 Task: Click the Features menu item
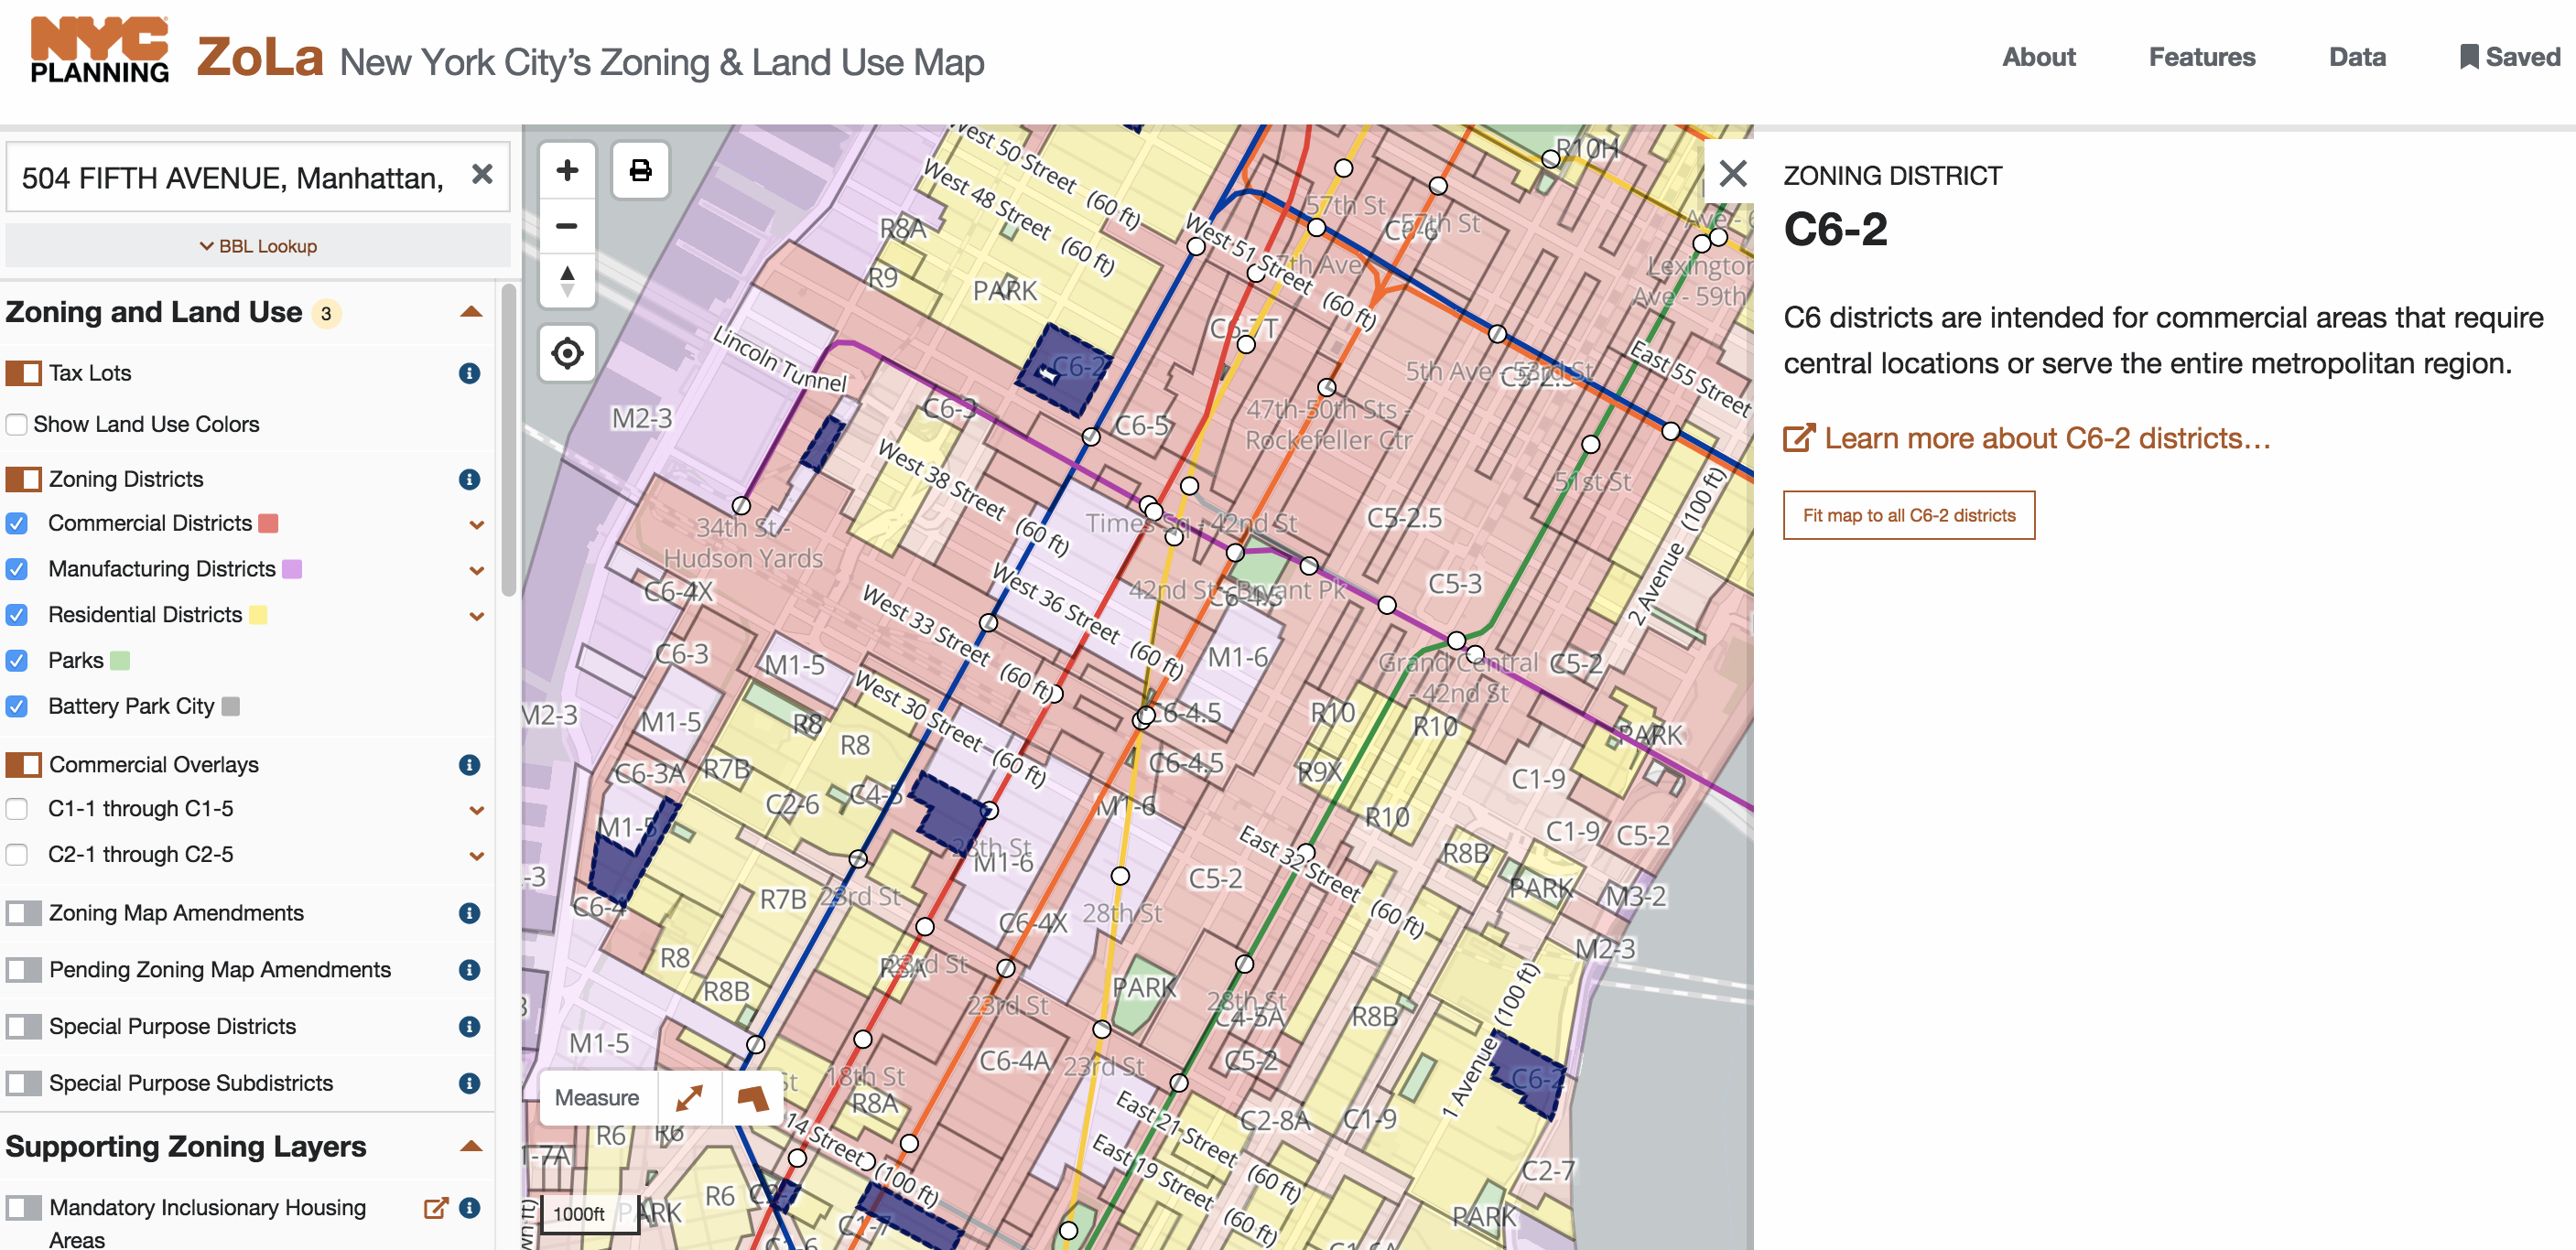(x=2203, y=58)
